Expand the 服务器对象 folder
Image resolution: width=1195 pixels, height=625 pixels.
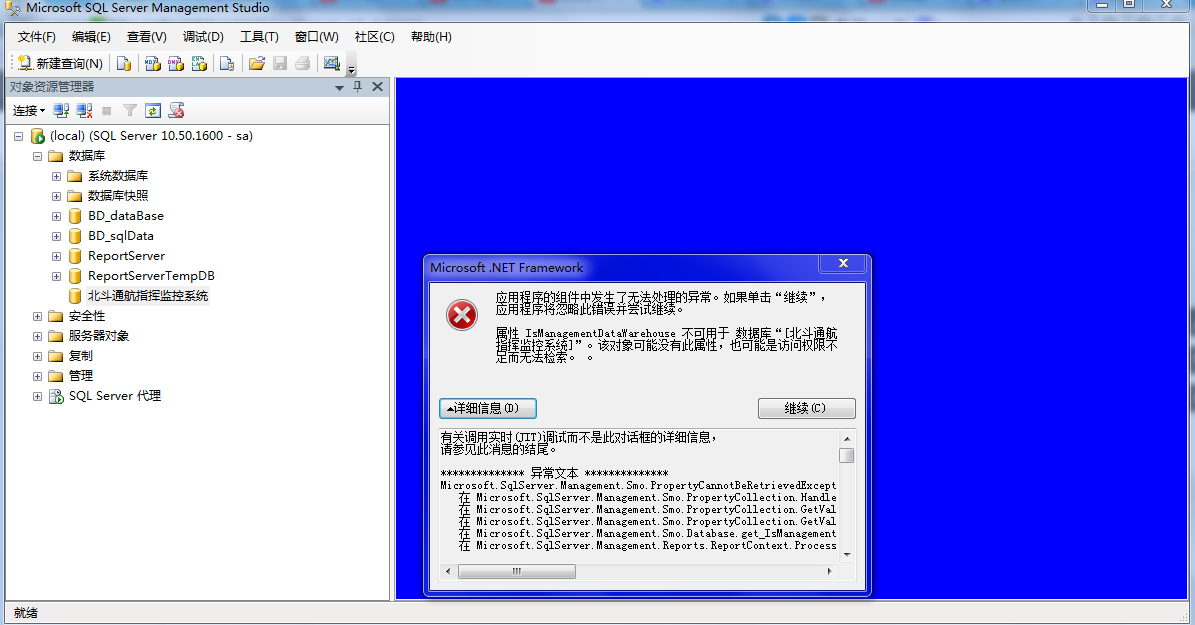pos(37,336)
